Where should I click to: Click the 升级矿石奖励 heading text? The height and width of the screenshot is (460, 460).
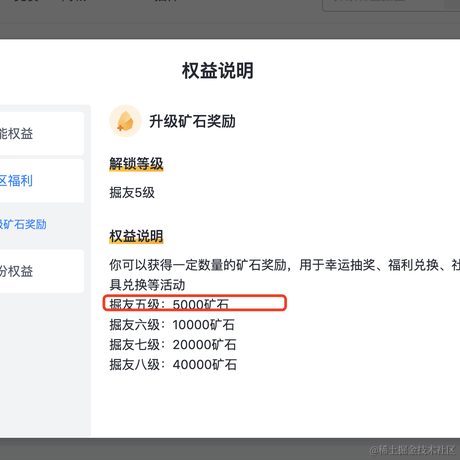[x=192, y=121]
